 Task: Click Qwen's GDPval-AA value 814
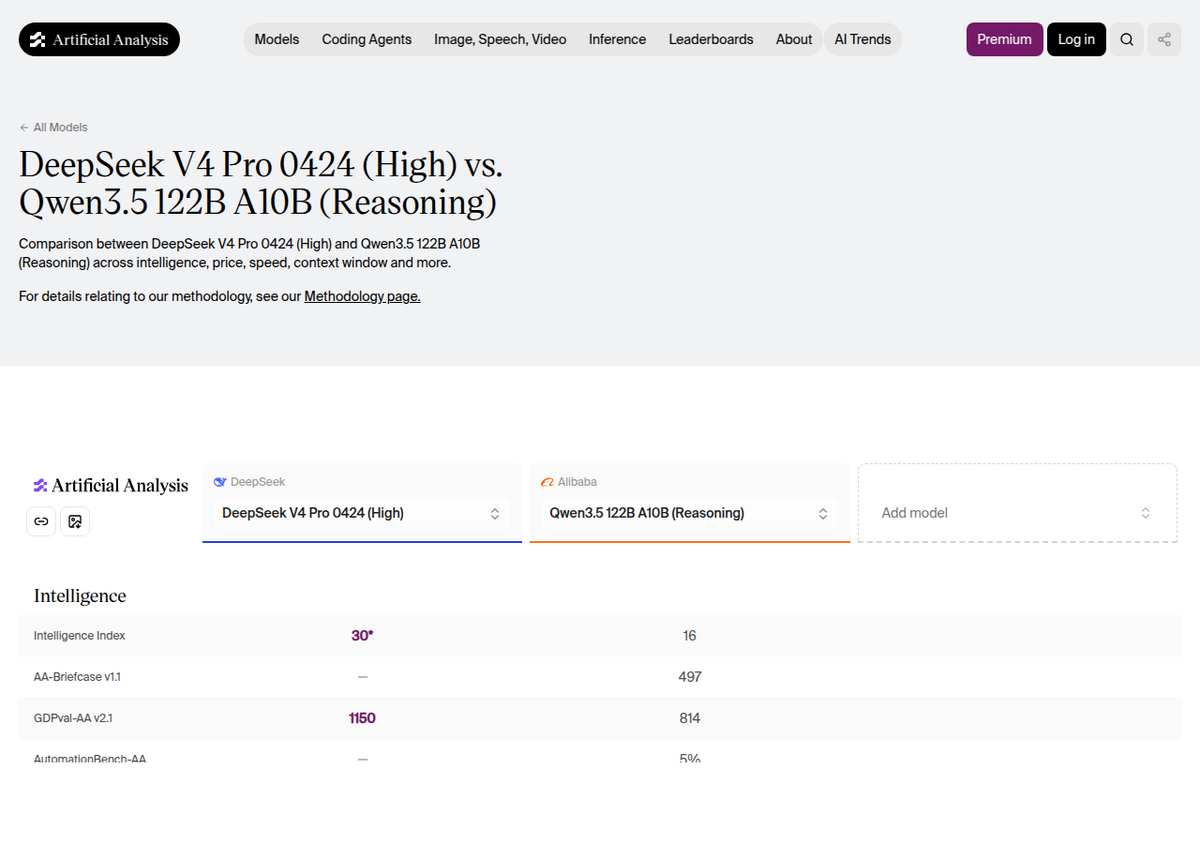(690, 718)
